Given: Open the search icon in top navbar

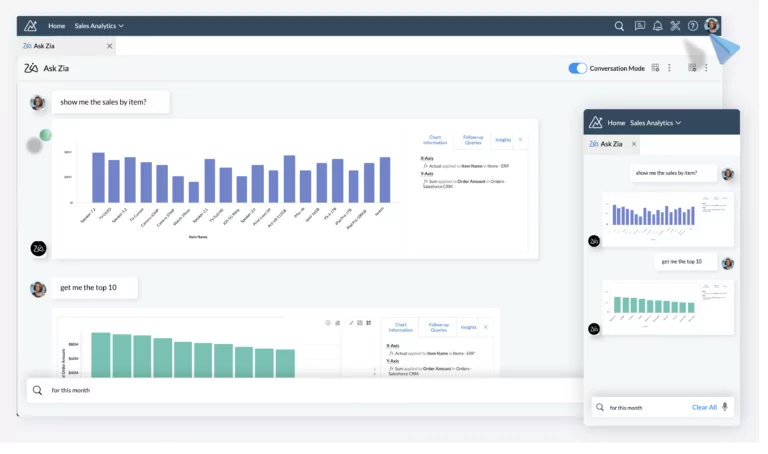Looking at the screenshot, I should pyautogui.click(x=619, y=26).
